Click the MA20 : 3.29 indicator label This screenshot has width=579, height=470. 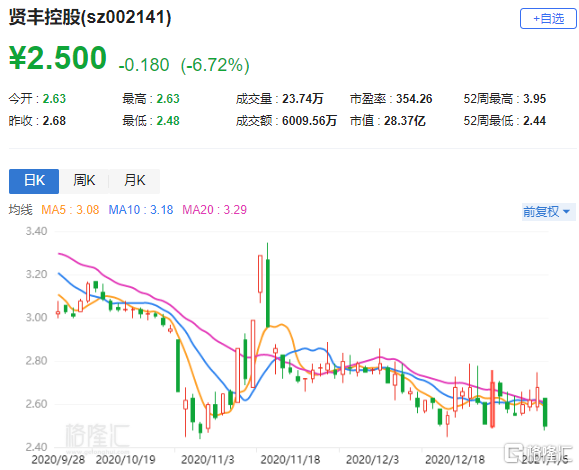(x=215, y=210)
